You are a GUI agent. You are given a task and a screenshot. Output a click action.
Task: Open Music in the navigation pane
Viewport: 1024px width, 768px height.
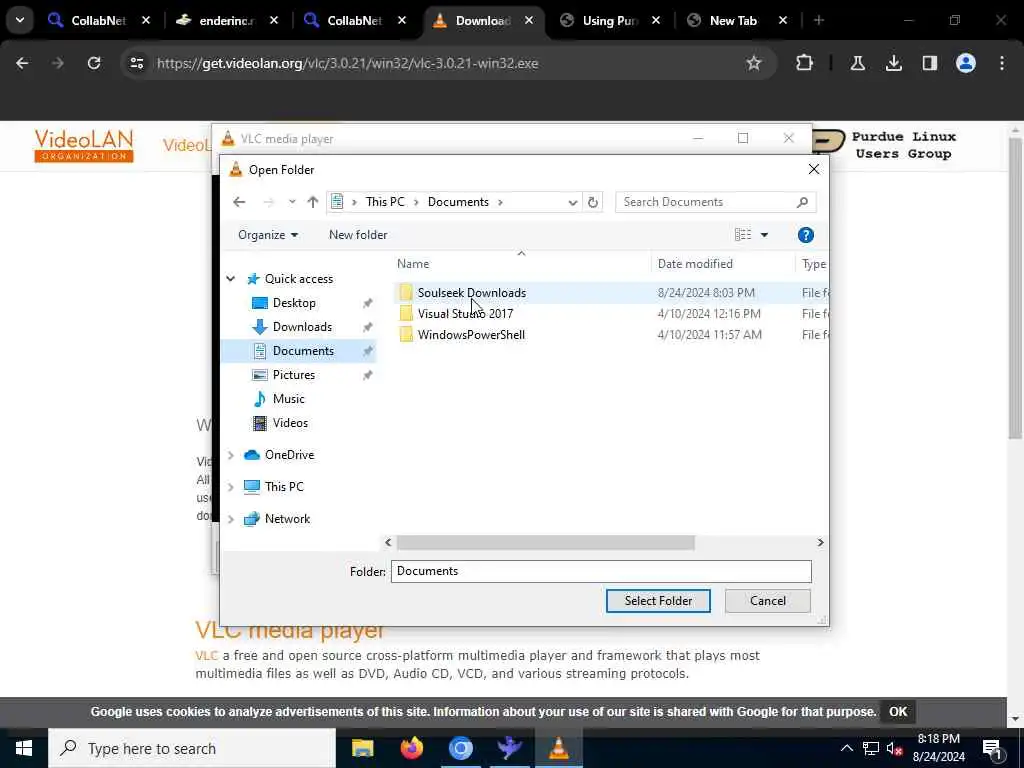point(288,398)
